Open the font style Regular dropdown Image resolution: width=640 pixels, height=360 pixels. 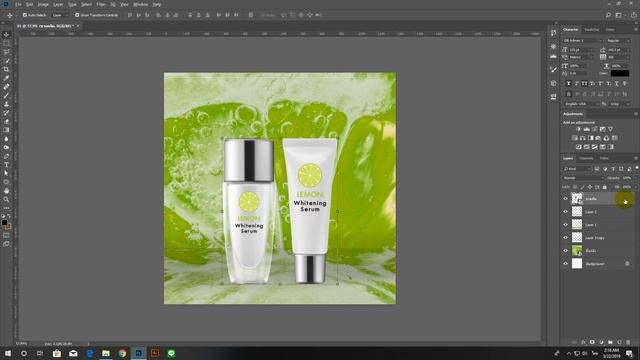(x=619, y=41)
